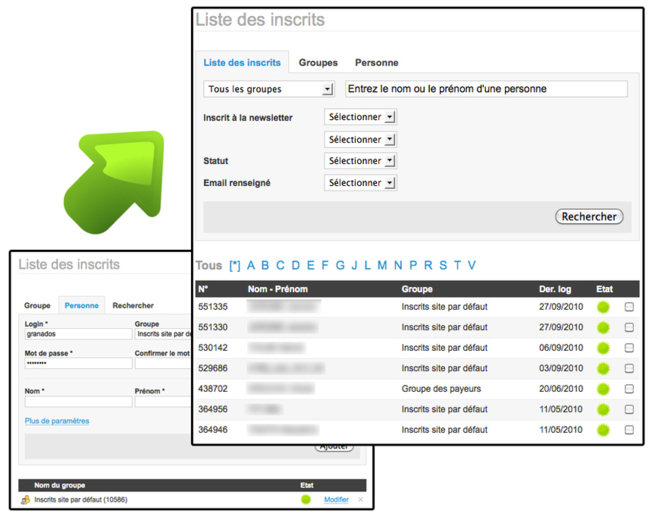Image resolution: width=652 pixels, height=517 pixels.
Task: Expand the Inscrit à la newsletter selector
Action: (x=361, y=117)
